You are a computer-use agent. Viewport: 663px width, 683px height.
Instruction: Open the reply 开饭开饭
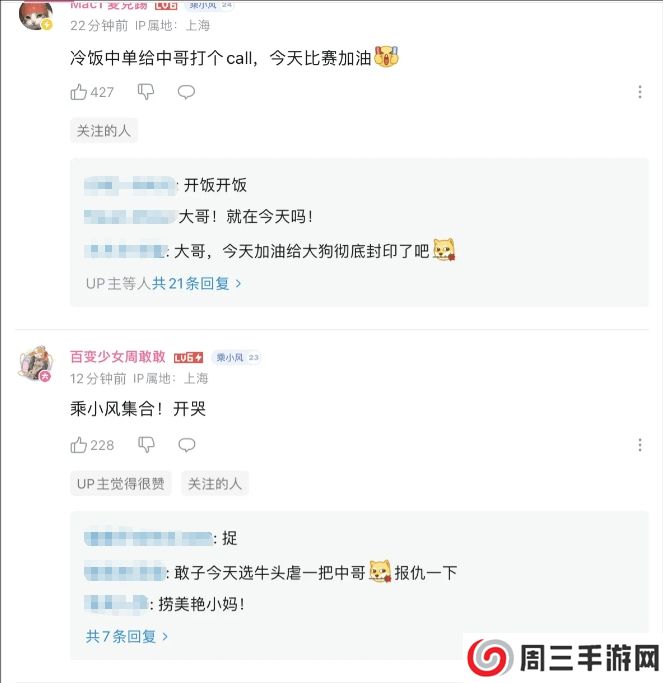click(x=214, y=185)
